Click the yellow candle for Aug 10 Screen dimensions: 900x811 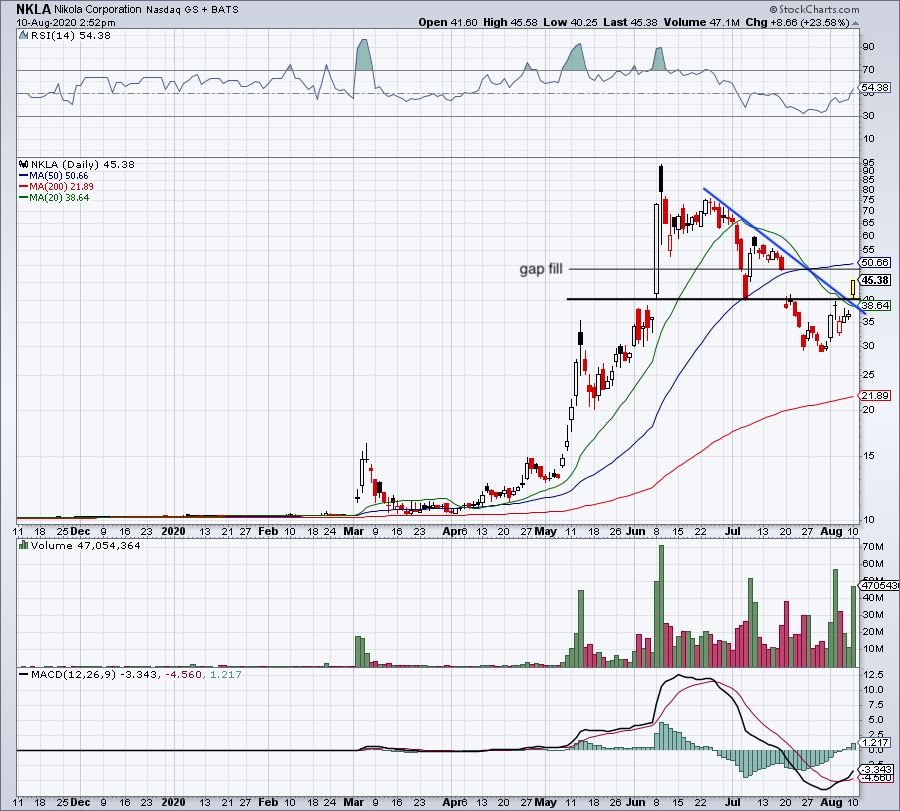coord(854,288)
